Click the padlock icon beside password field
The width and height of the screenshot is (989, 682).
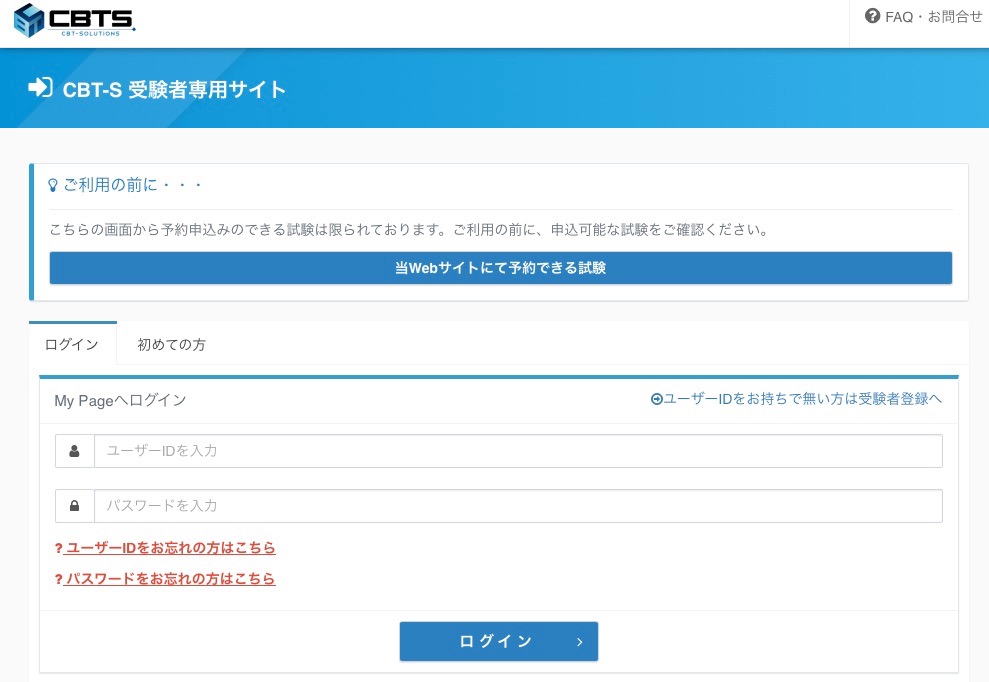point(74,506)
